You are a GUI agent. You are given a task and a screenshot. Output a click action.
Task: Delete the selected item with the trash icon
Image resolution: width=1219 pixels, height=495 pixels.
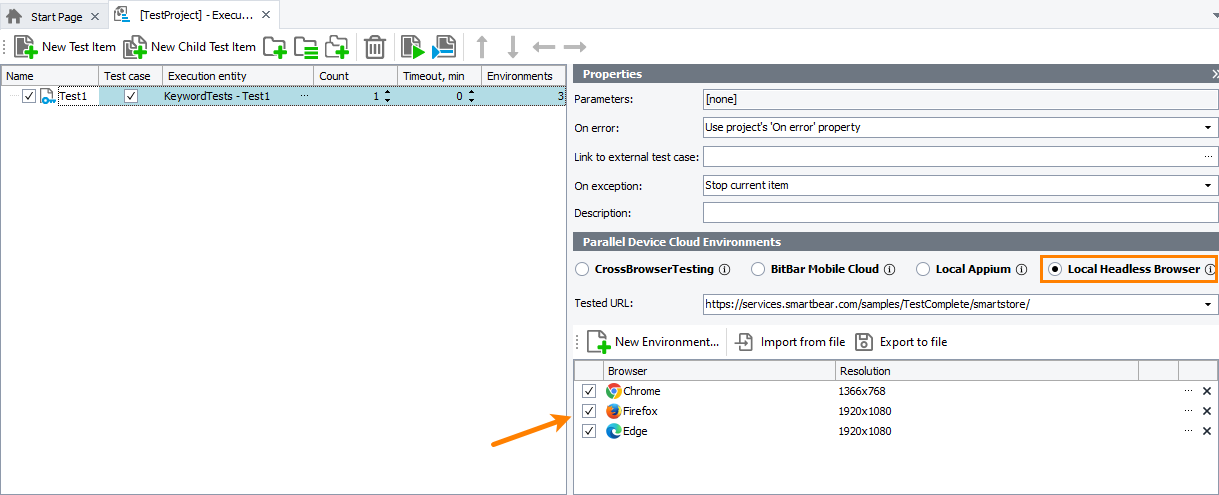point(375,47)
